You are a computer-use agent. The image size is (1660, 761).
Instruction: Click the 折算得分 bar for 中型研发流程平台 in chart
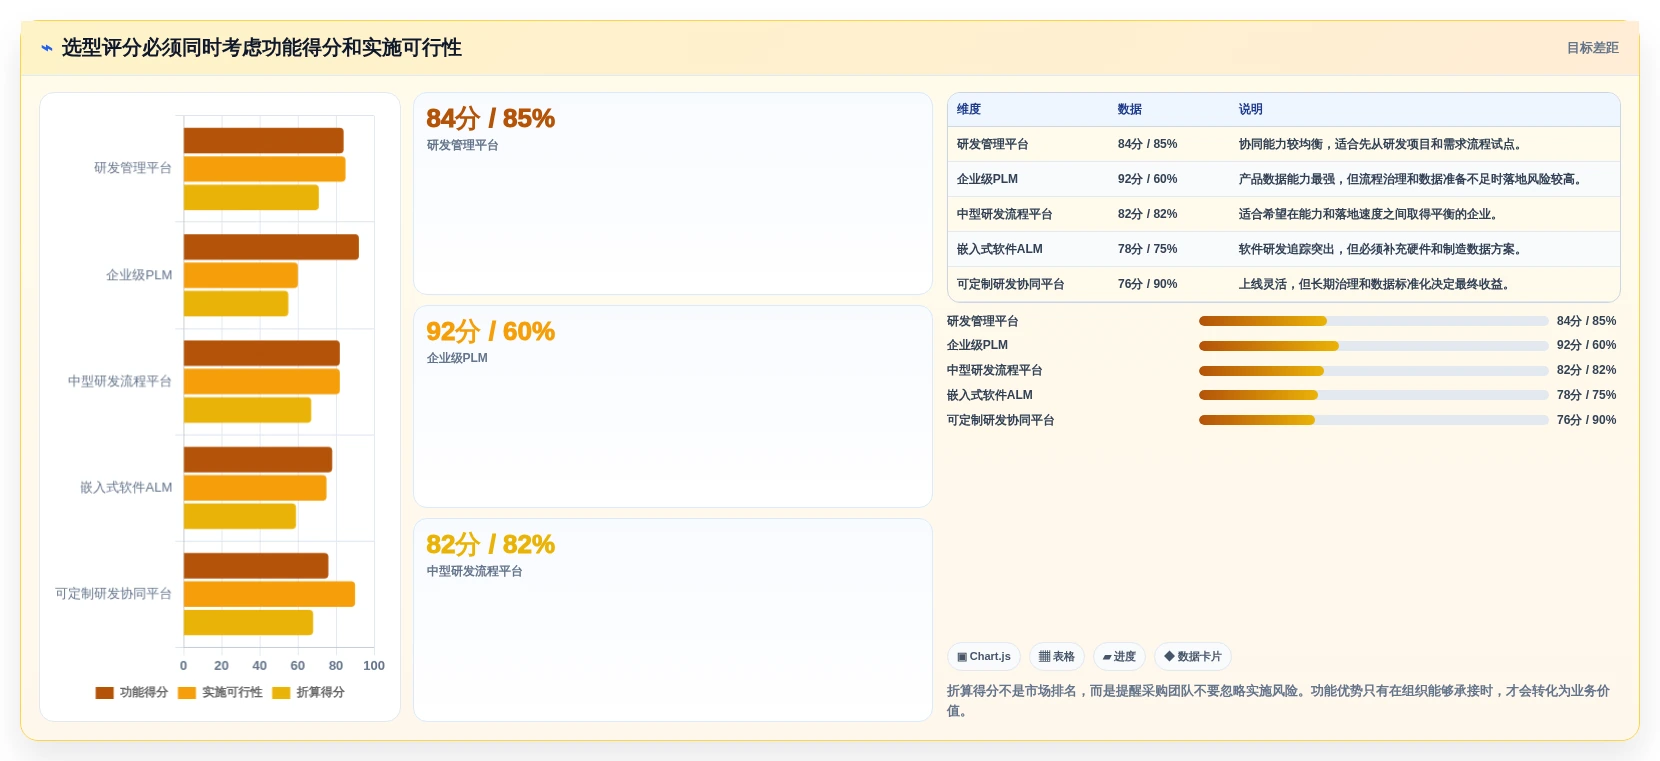tap(248, 411)
